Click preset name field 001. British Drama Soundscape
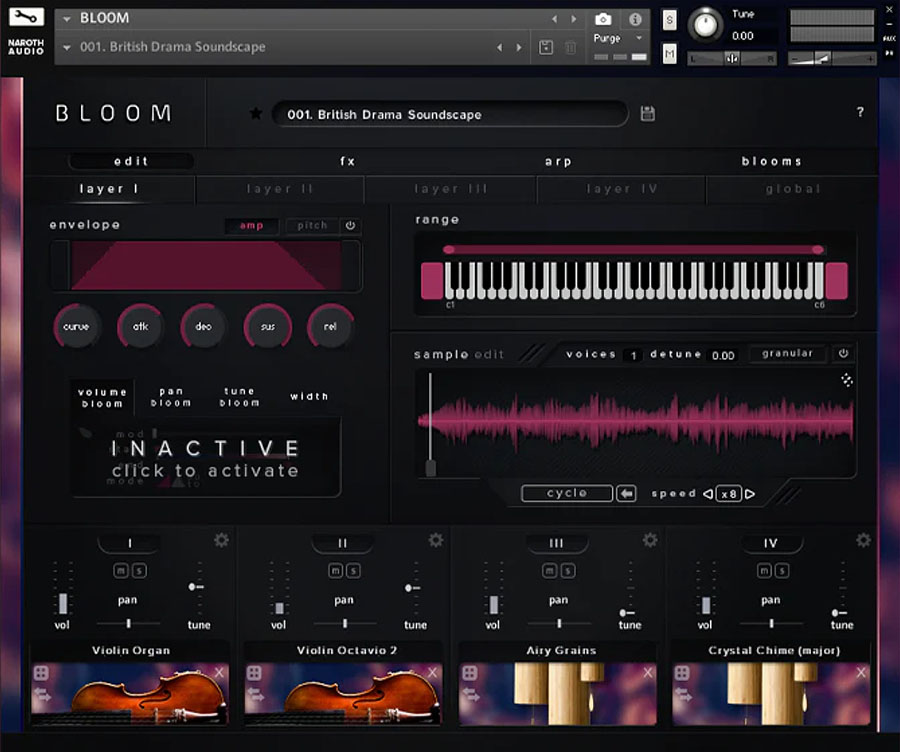The height and width of the screenshot is (752, 900). pyautogui.click(x=450, y=114)
